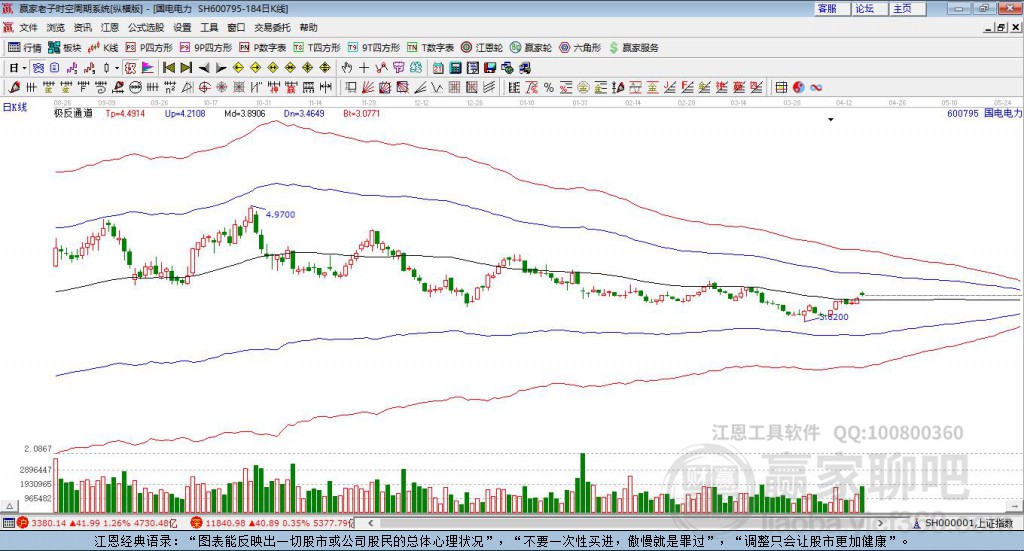Click the yin-yang circle icon

(x=799, y=88)
